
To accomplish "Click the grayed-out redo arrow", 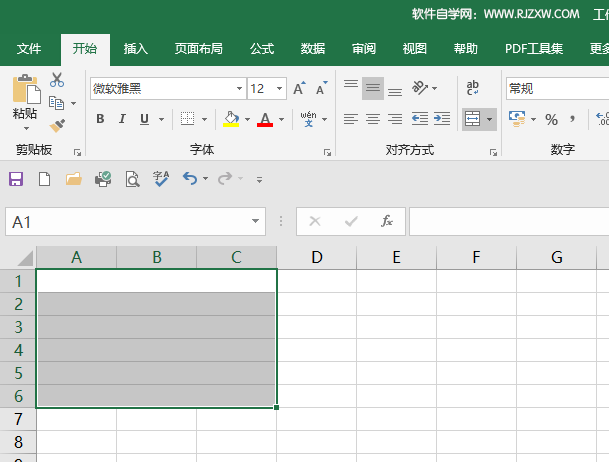I will pos(225,179).
